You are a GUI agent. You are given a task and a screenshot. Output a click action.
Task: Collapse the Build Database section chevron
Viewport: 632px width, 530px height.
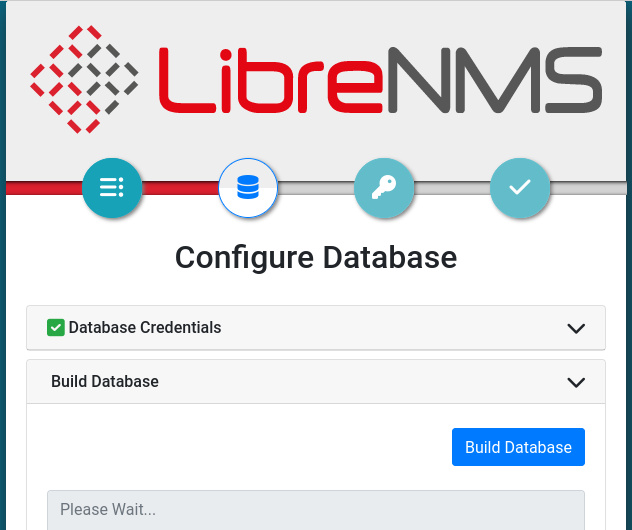click(x=576, y=382)
